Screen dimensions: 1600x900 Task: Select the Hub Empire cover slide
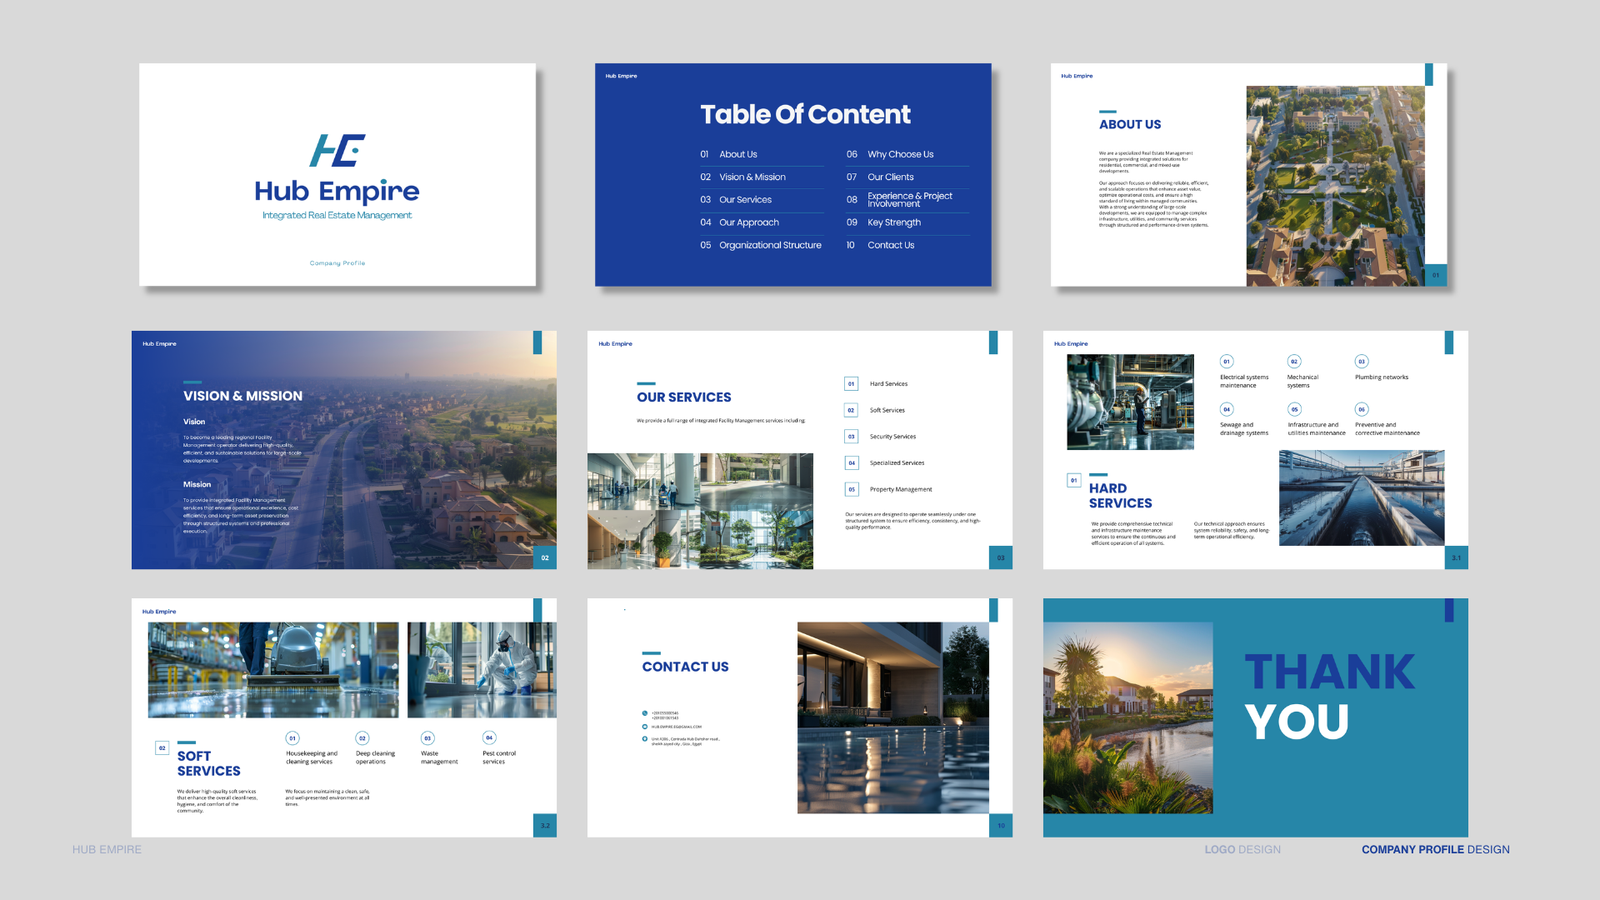(337, 175)
